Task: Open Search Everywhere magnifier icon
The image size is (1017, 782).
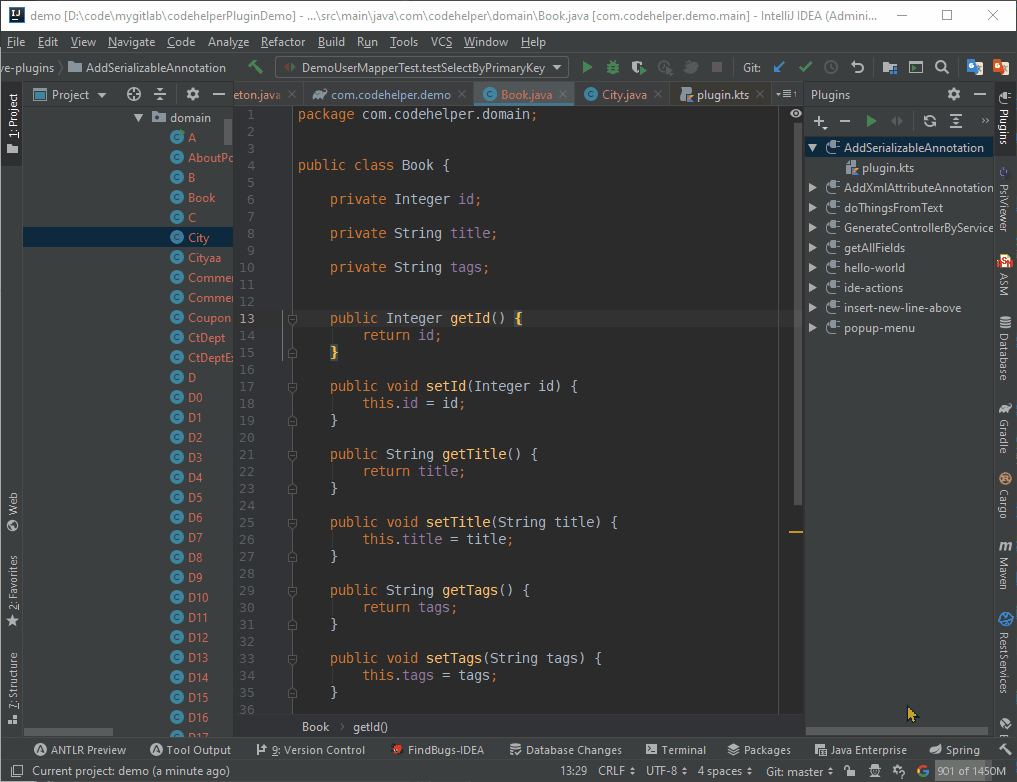Action: coord(942,67)
